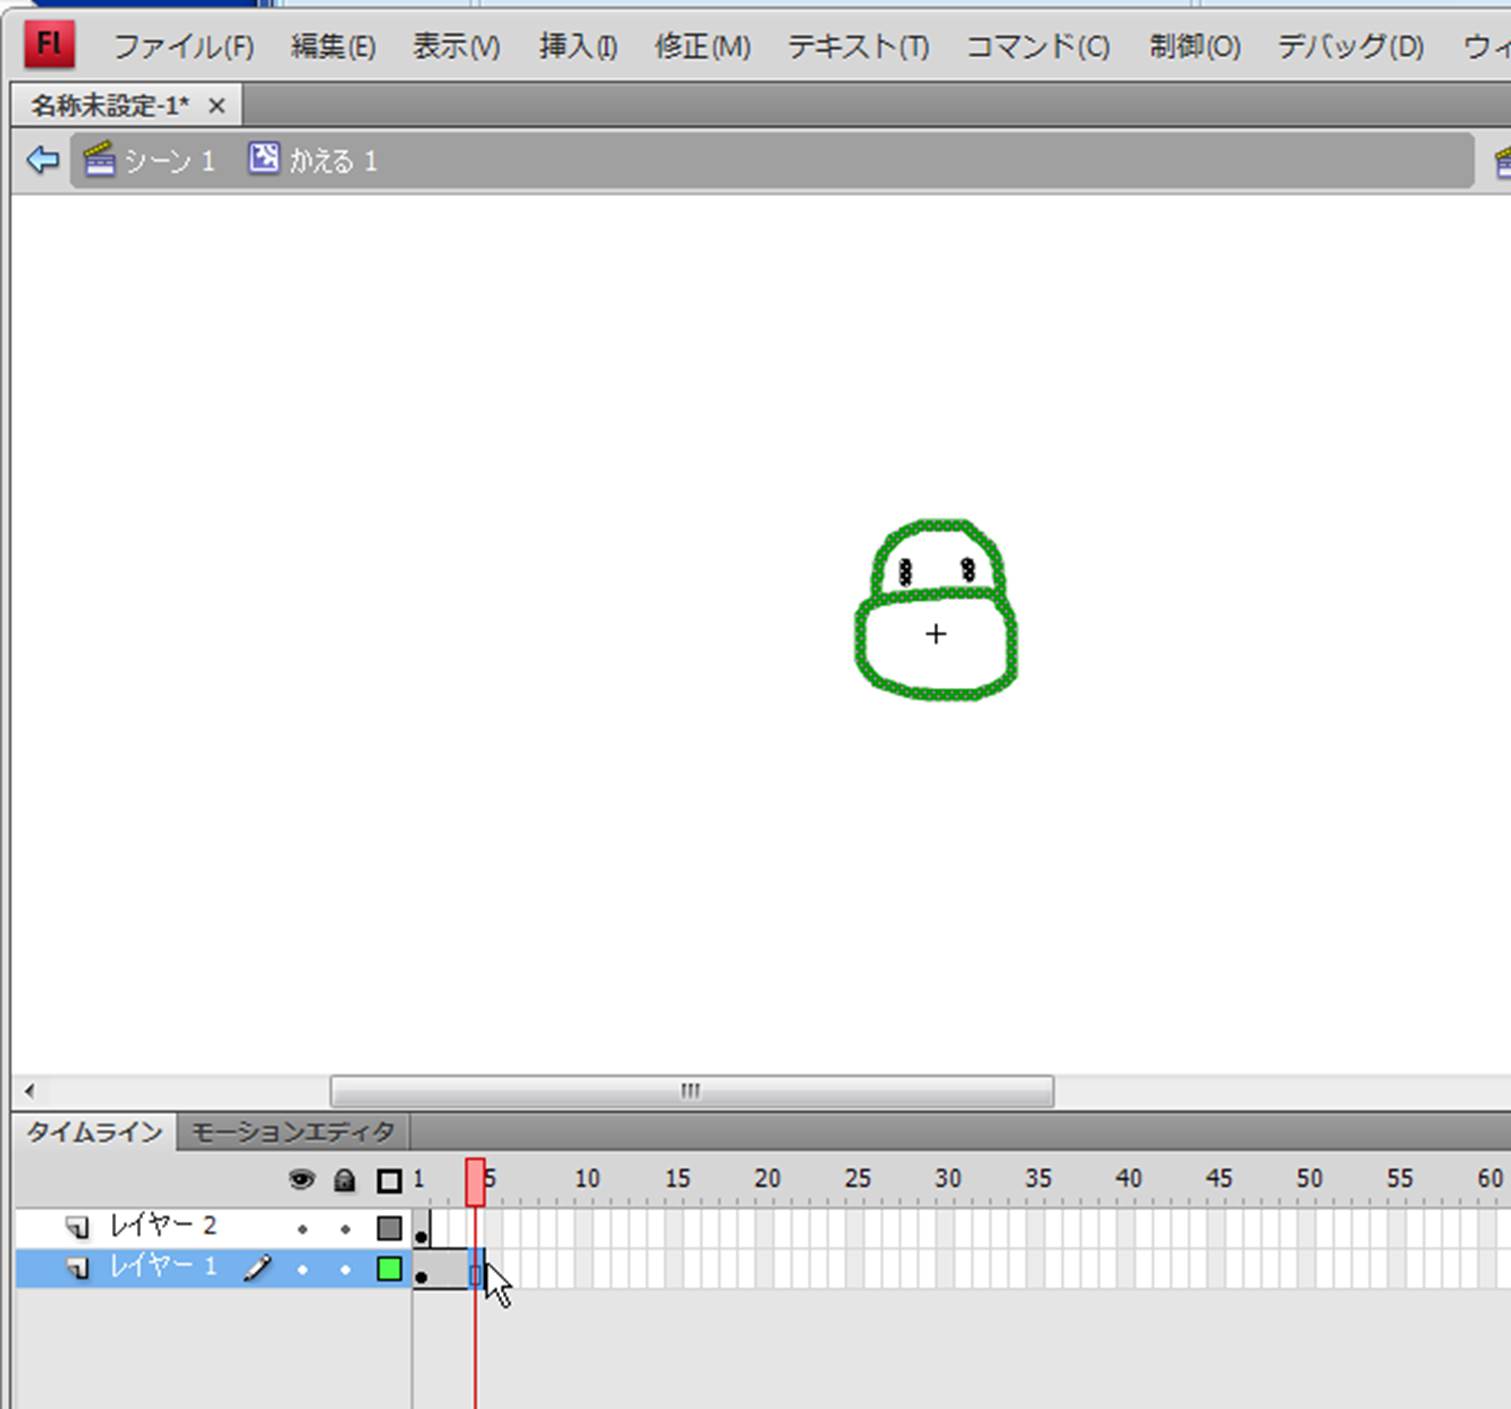Click the page icon beside レイヤー 2

tap(77, 1227)
